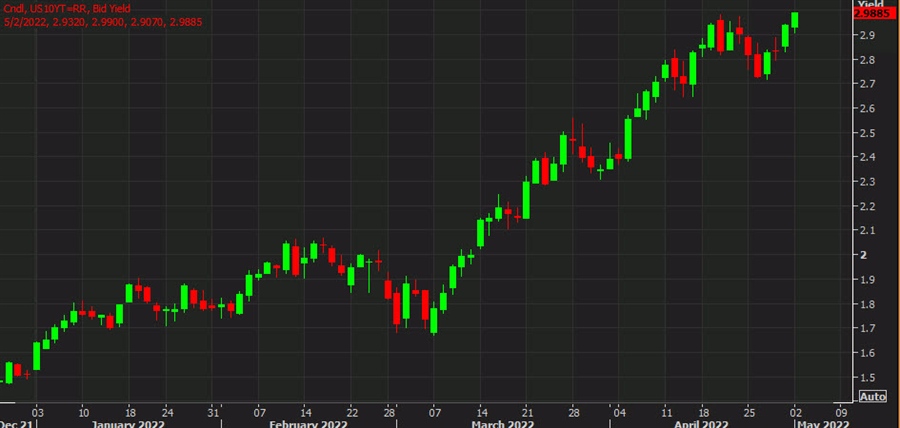The height and width of the screenshot is (428, 900).
Task: Click the 1.7 level on yield axis
Action: [x=867, y=328]
